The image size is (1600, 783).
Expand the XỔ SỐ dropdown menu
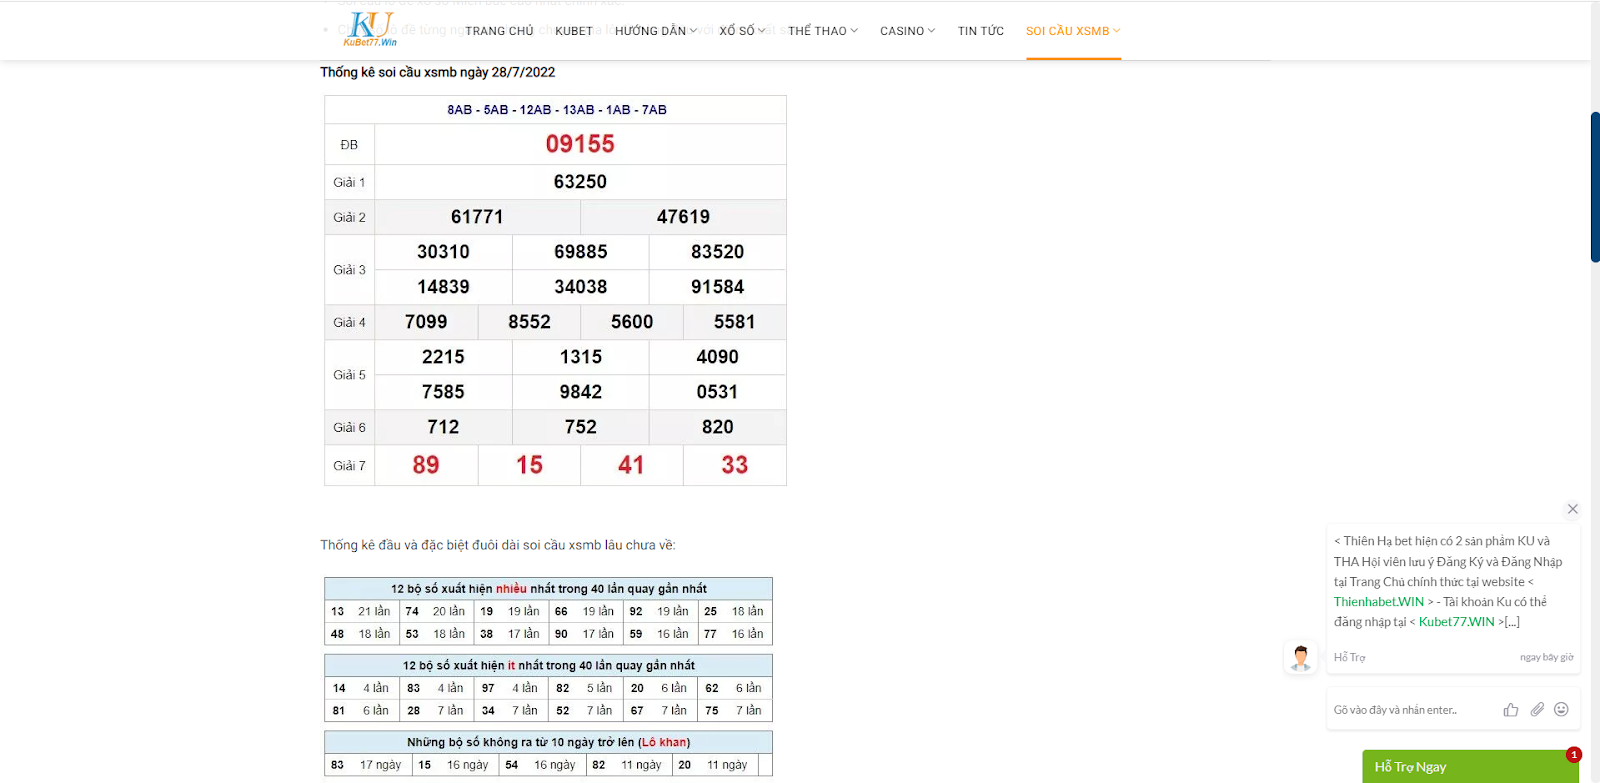[742, 31]
